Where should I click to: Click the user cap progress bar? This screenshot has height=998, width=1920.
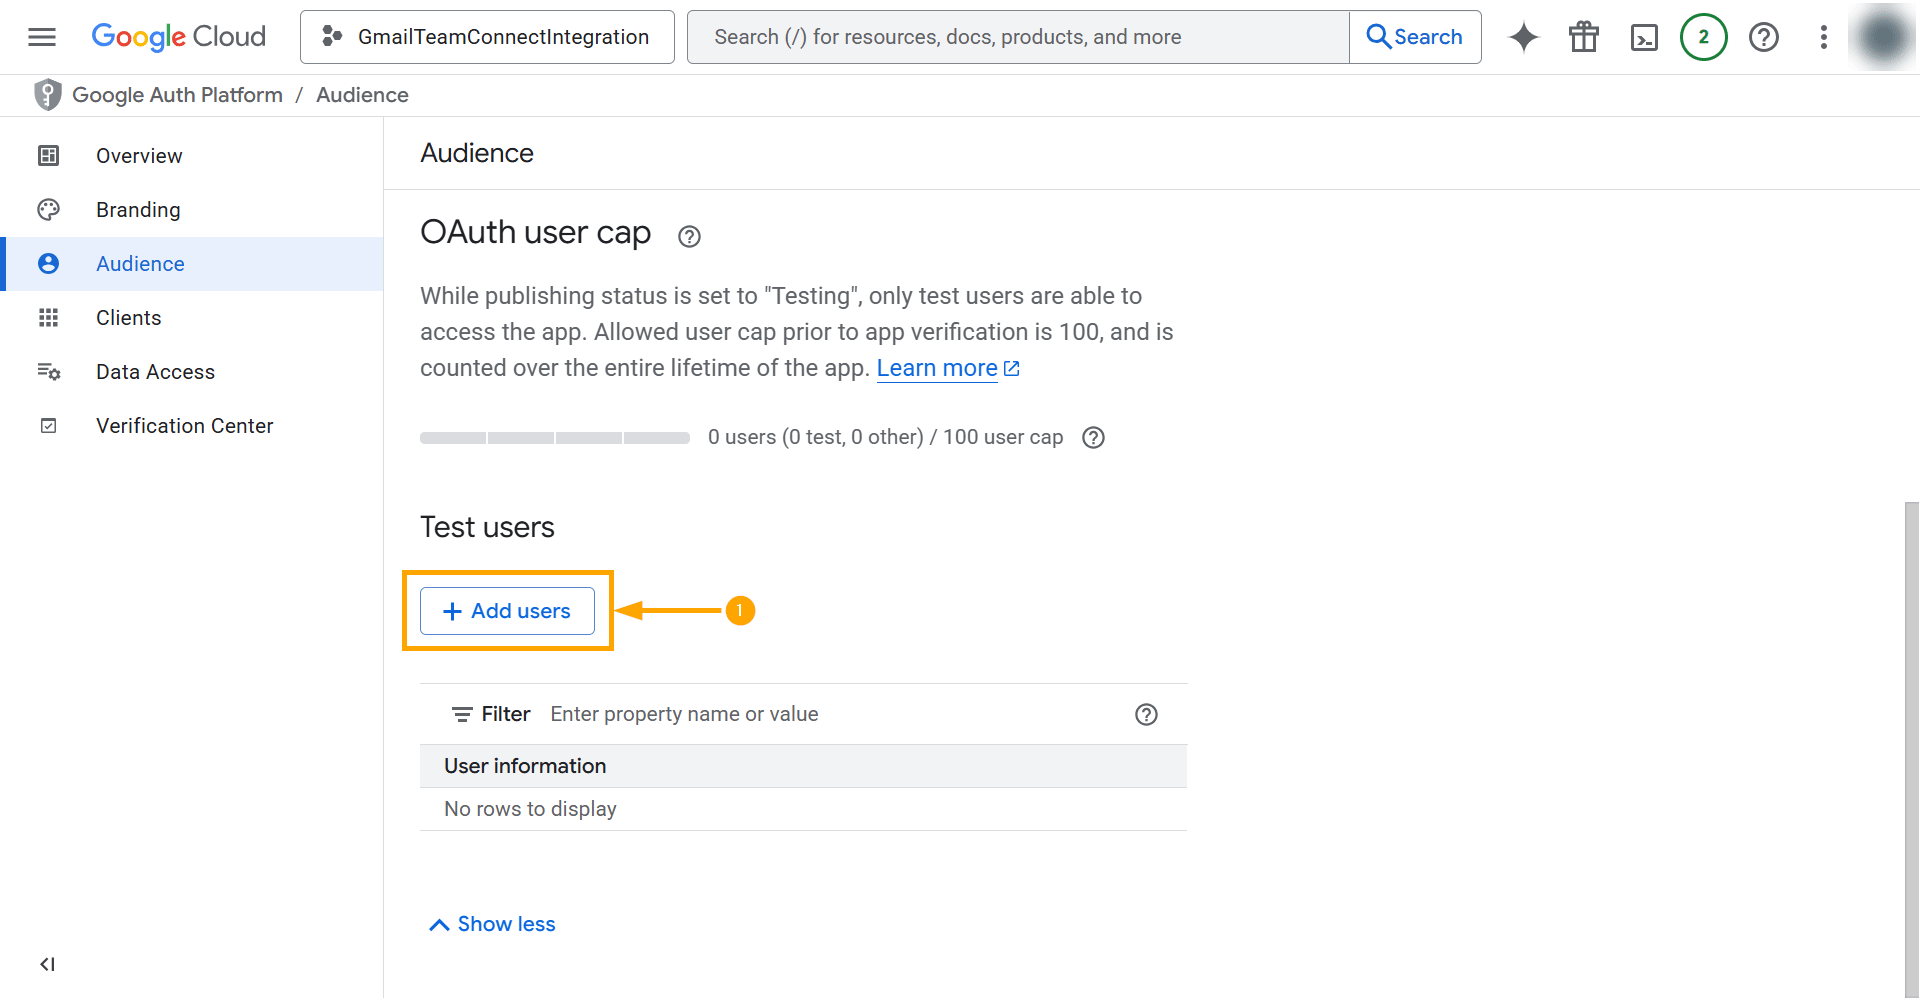554,438
